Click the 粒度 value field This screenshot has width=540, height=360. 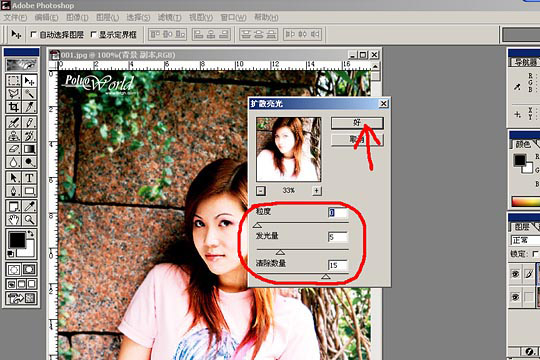pyautogui.click(x=338, y=213)
